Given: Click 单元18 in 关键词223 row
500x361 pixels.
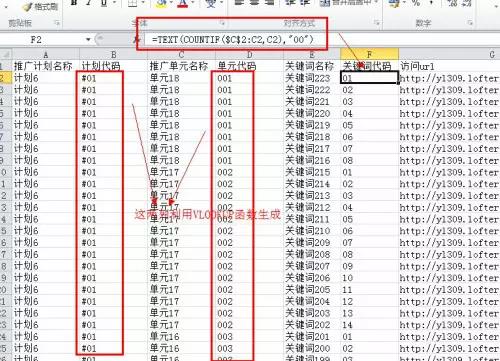Looking at the screenshot, I should tap(181, 78).
